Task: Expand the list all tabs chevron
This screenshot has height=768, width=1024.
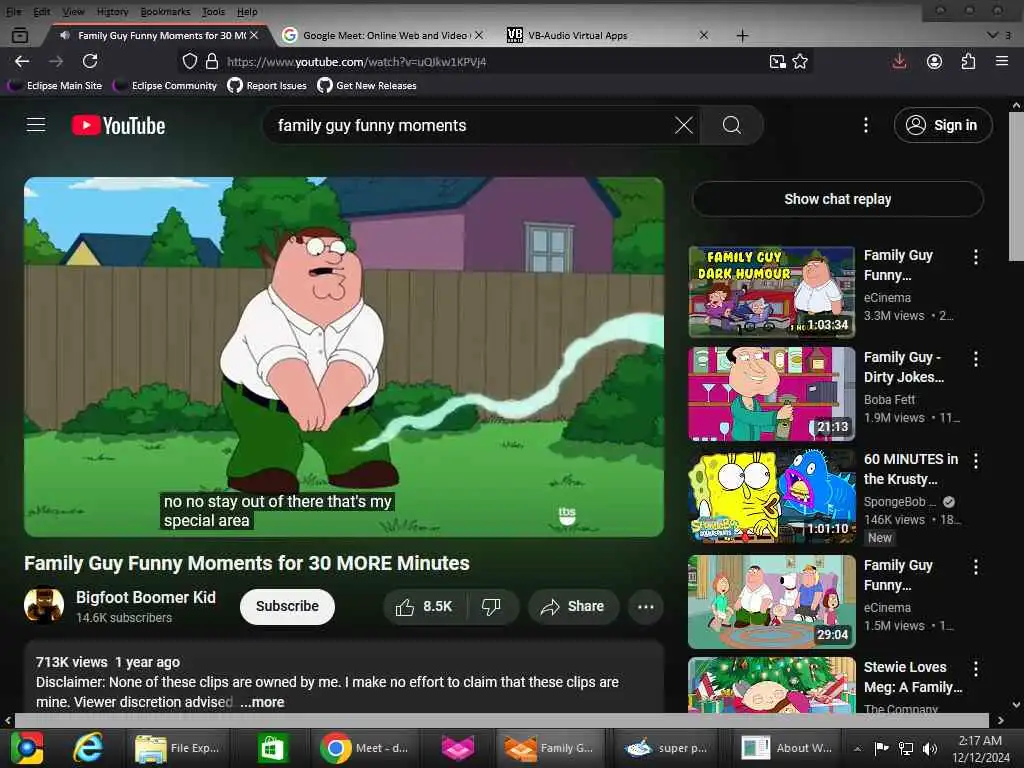Action: click(x=993, y=35)
